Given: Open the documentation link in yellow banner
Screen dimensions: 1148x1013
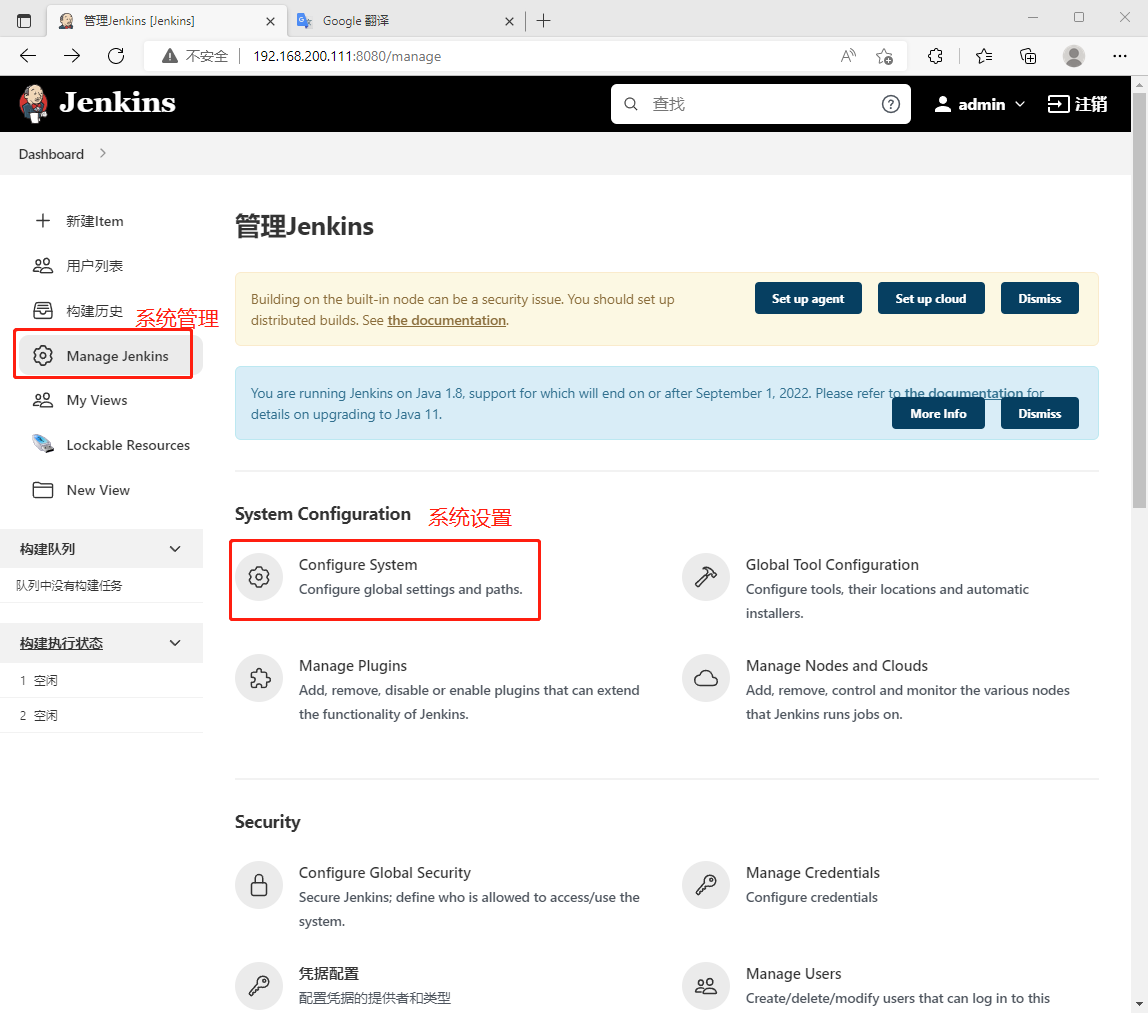Looking at the screenshot, I should coord(447,320).
